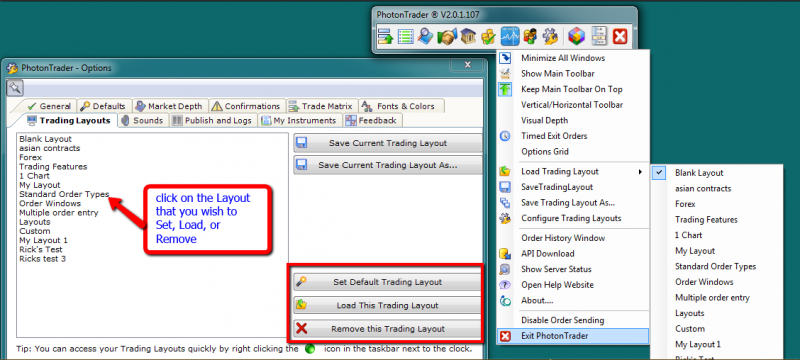800x360 pixels.
Task: Click the magnifier over book toolbar icon
Action: (426, 37)
